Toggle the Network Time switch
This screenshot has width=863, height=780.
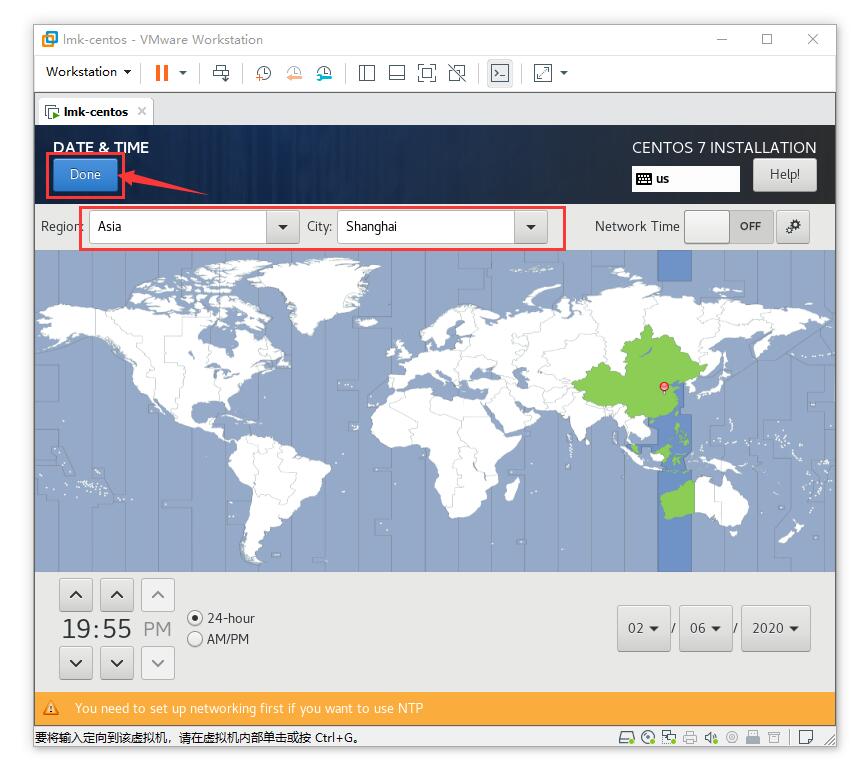click(729, 227)
